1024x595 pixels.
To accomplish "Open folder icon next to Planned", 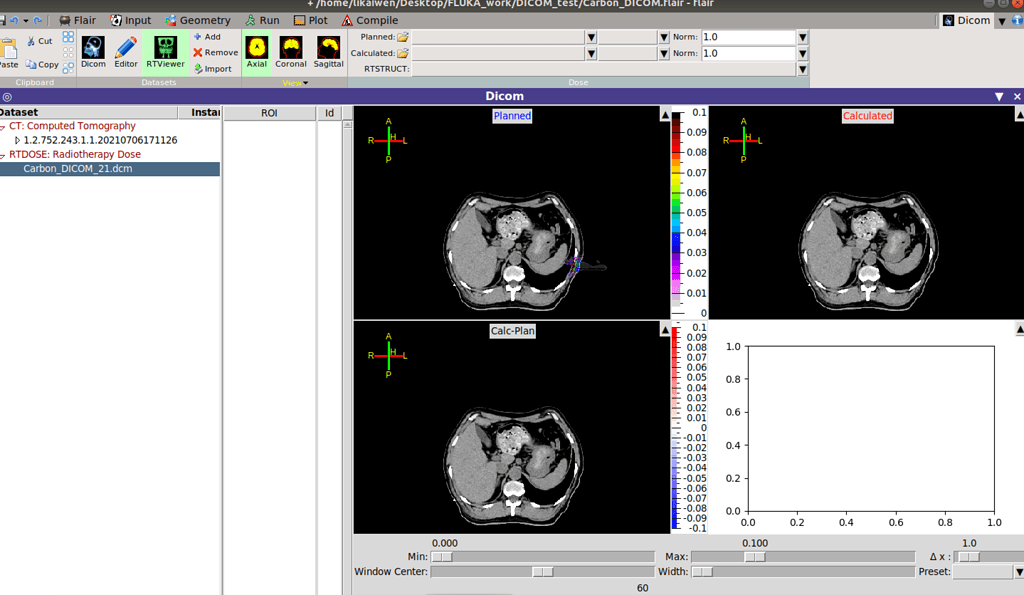I will (403, 37).
